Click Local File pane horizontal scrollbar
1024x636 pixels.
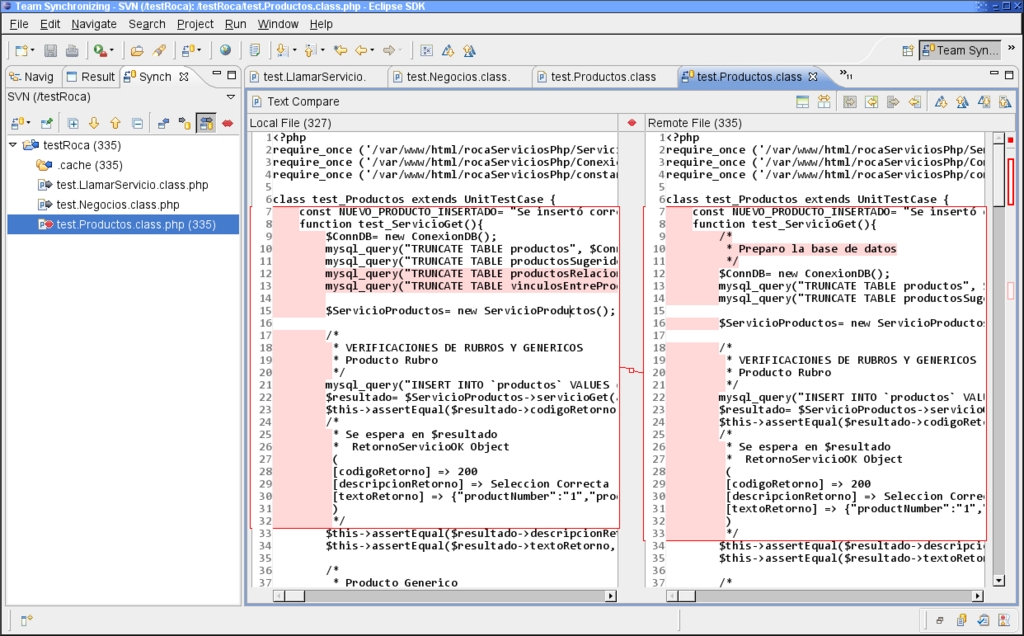point(445,595)
